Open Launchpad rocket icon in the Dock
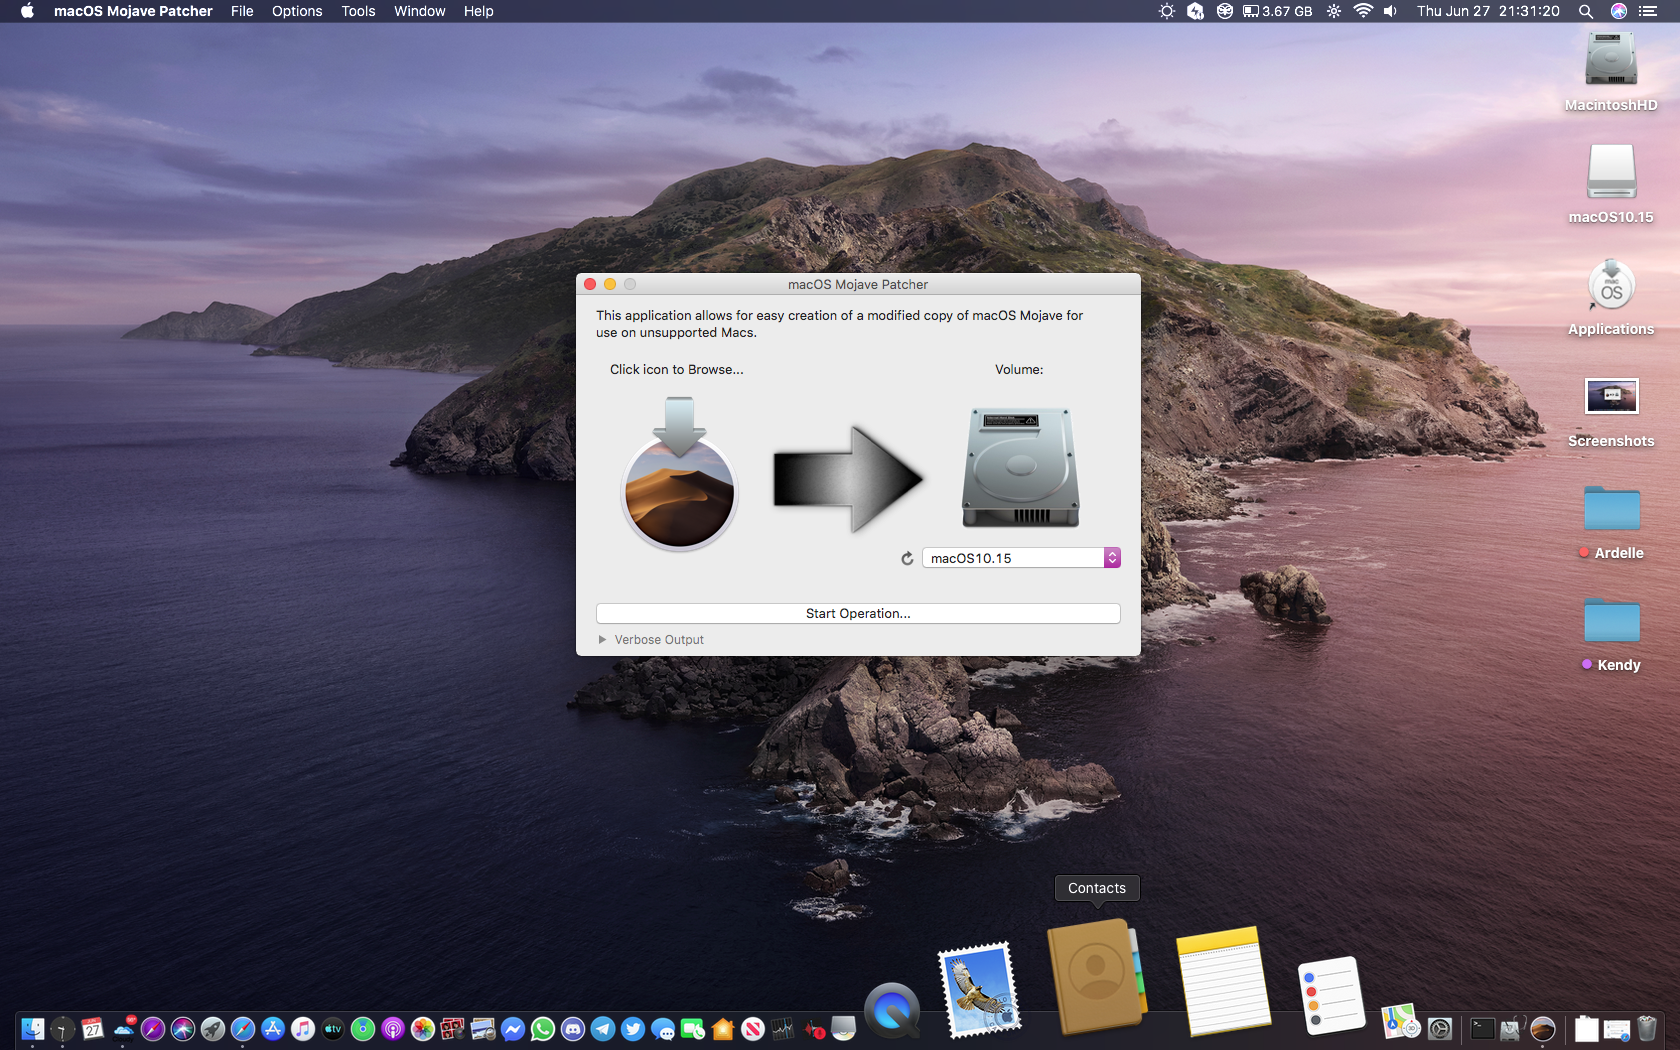The image size is (1680, 1050). pyautogui.click(x=213, y=1028)
